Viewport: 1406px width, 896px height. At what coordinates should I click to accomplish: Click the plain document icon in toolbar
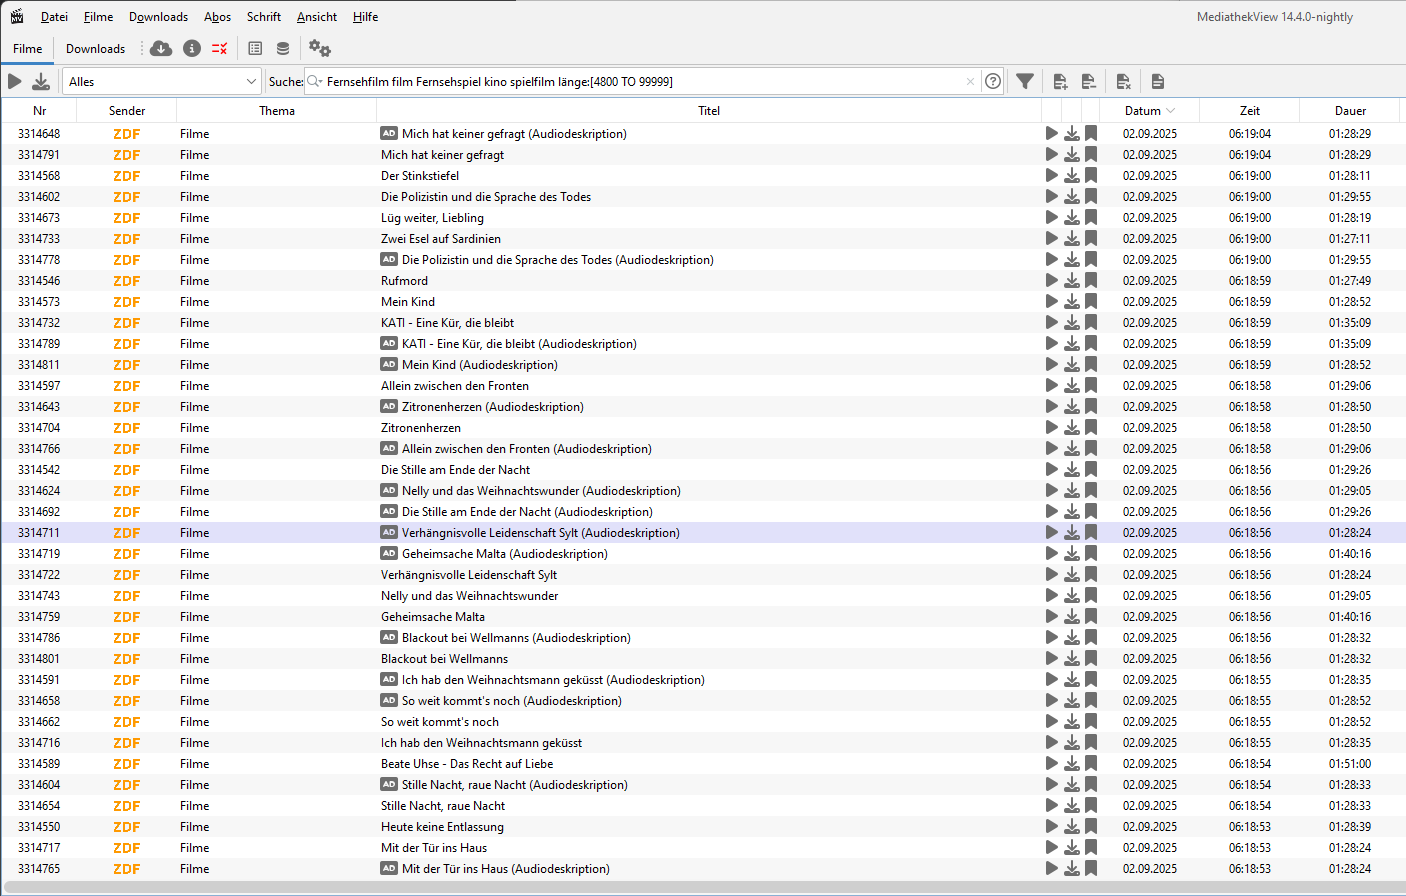1158,81
